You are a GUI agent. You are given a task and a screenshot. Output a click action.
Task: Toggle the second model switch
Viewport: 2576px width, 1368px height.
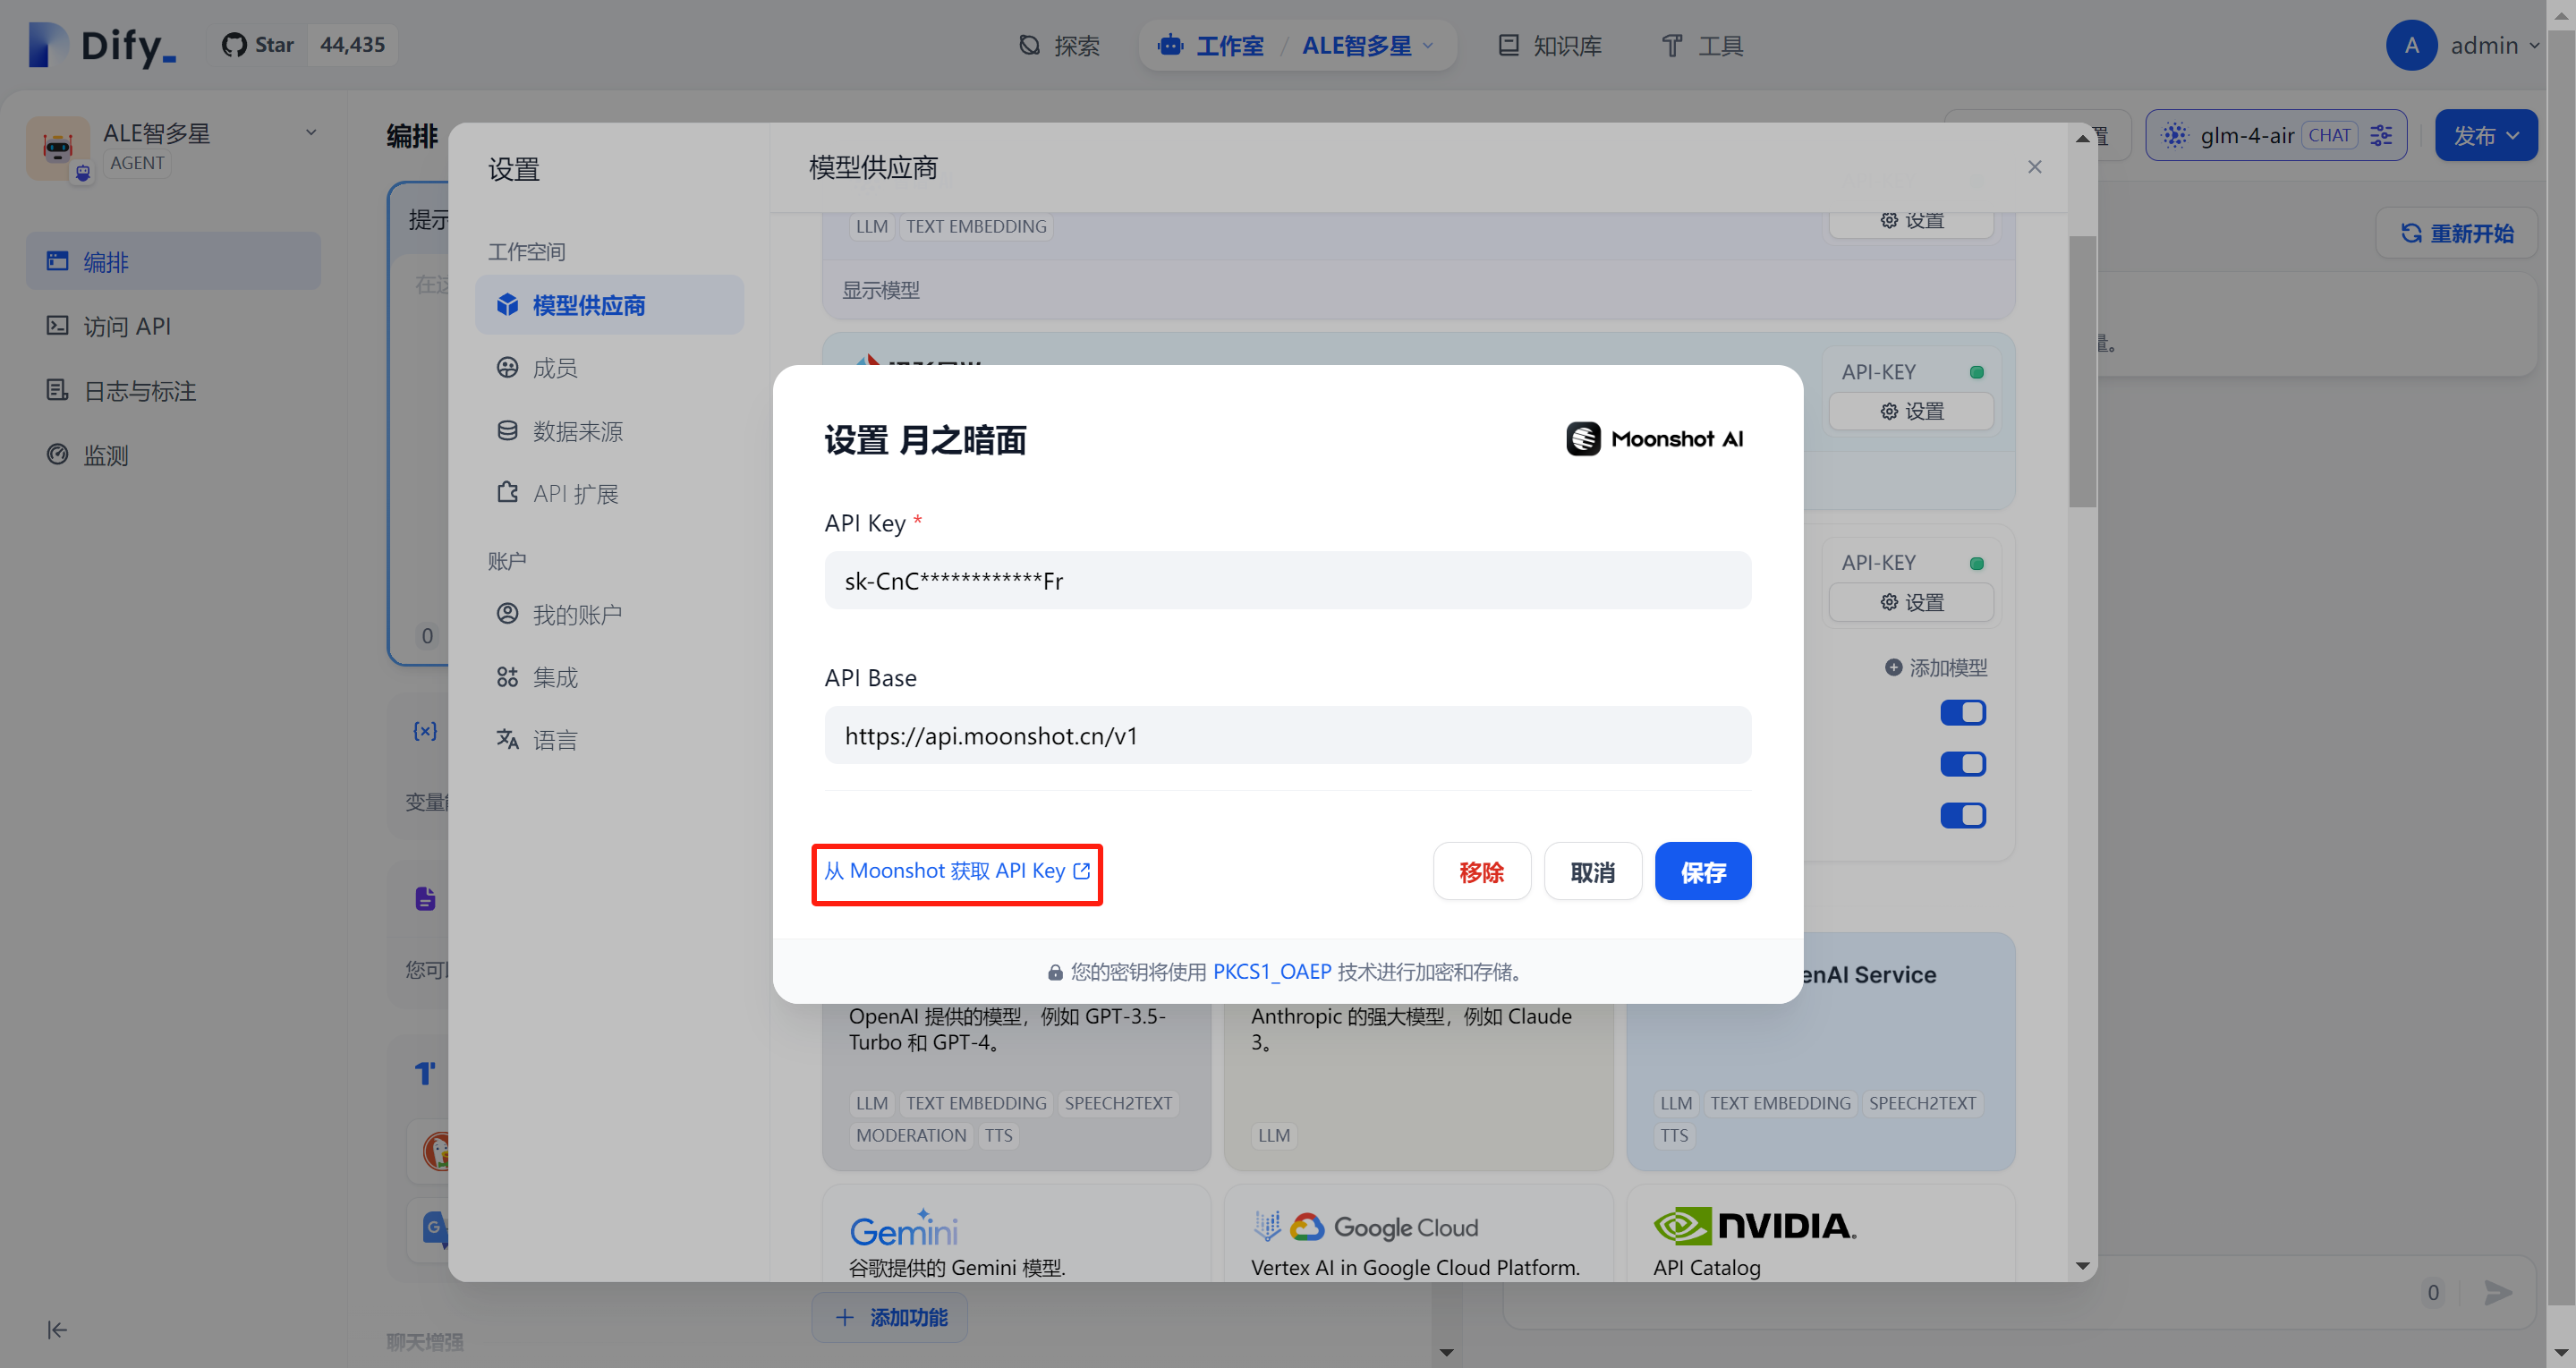[1962, 764]
